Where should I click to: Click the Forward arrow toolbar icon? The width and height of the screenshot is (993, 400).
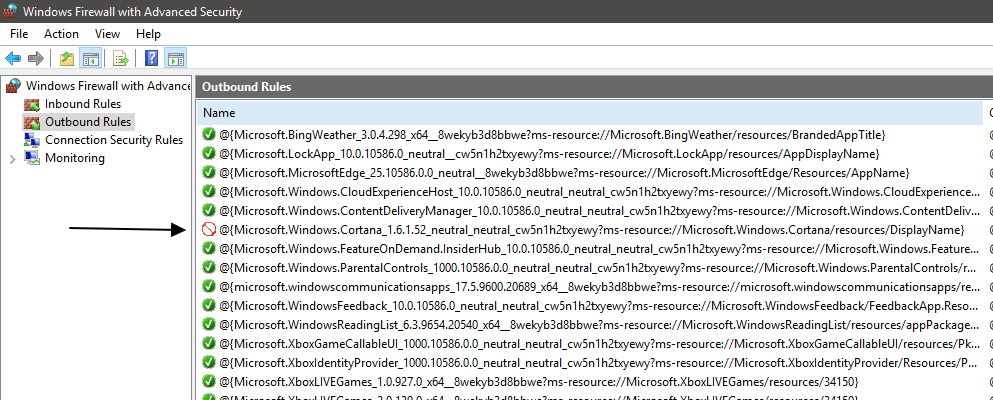click(36, 59)
